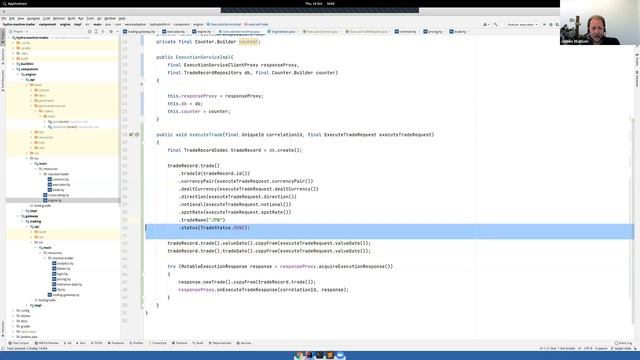Open the run configuration dropdown
The width and height of the screenshot is (640, 360).
[x=522, y=24]
